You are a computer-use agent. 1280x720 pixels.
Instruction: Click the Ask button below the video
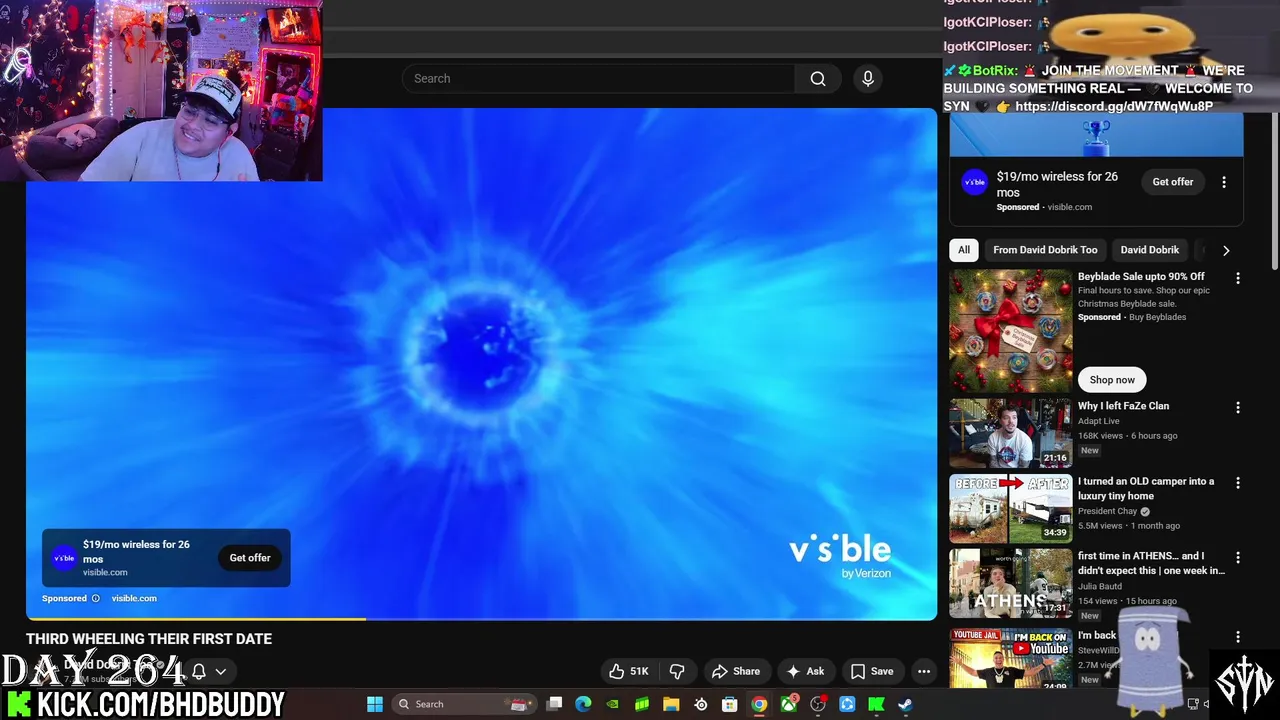805,672
